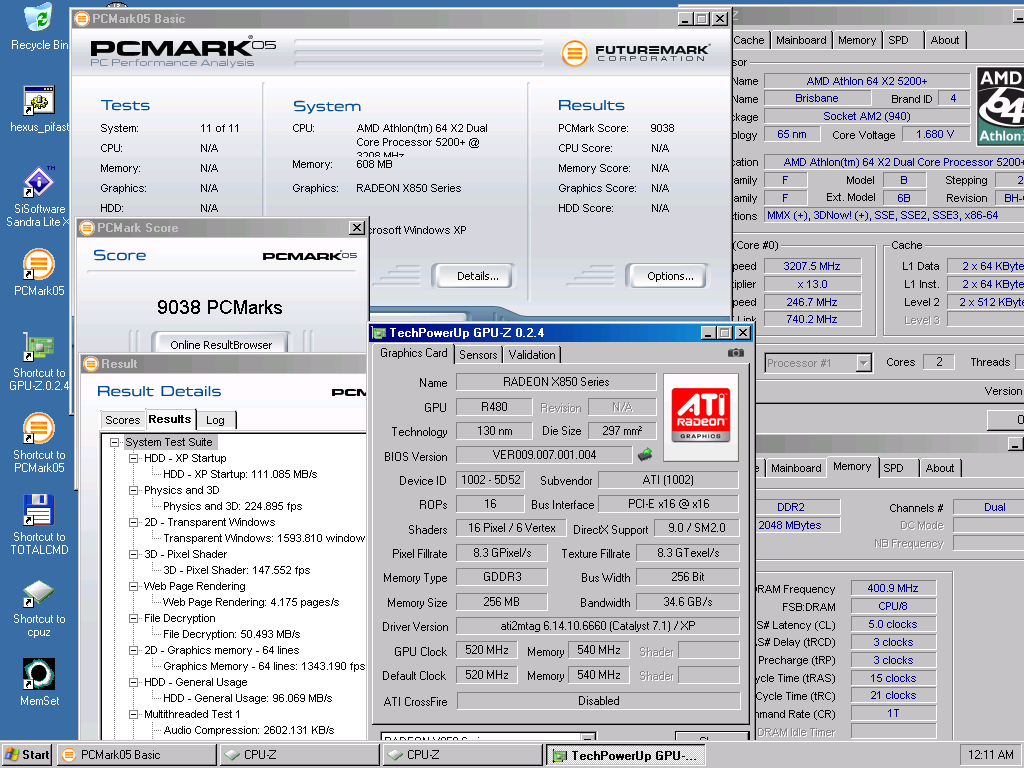The height and width of the screenshot is (768, 1024).
Task: Open the Recycle Bin desktop icon
Action: pyautogui.click(x=39, y=18)
